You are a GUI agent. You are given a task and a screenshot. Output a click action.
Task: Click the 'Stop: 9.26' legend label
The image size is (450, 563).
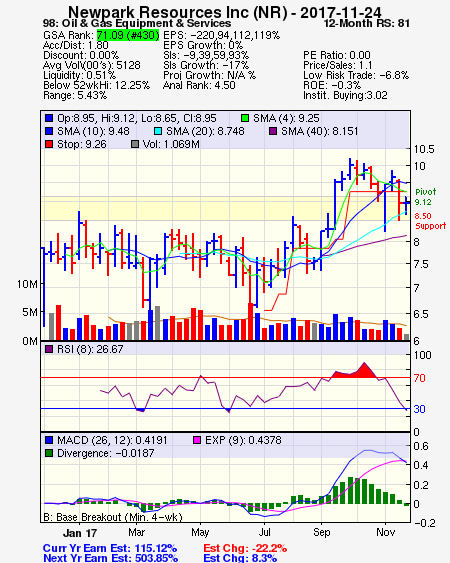[x=82, y=144]
